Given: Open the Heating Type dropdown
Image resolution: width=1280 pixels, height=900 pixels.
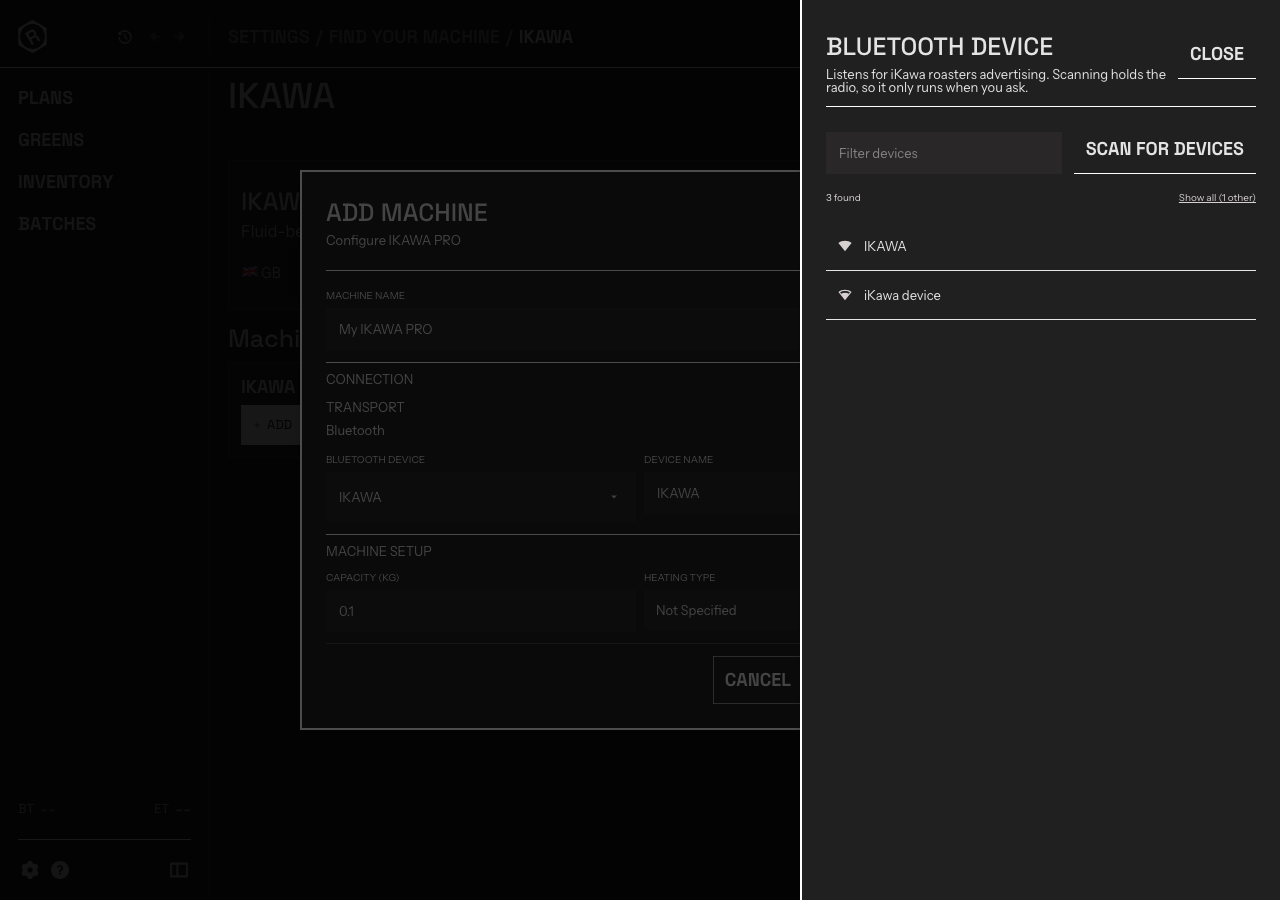Looking at the screenshot, I should pyautogui.click(x=722, y=610).
